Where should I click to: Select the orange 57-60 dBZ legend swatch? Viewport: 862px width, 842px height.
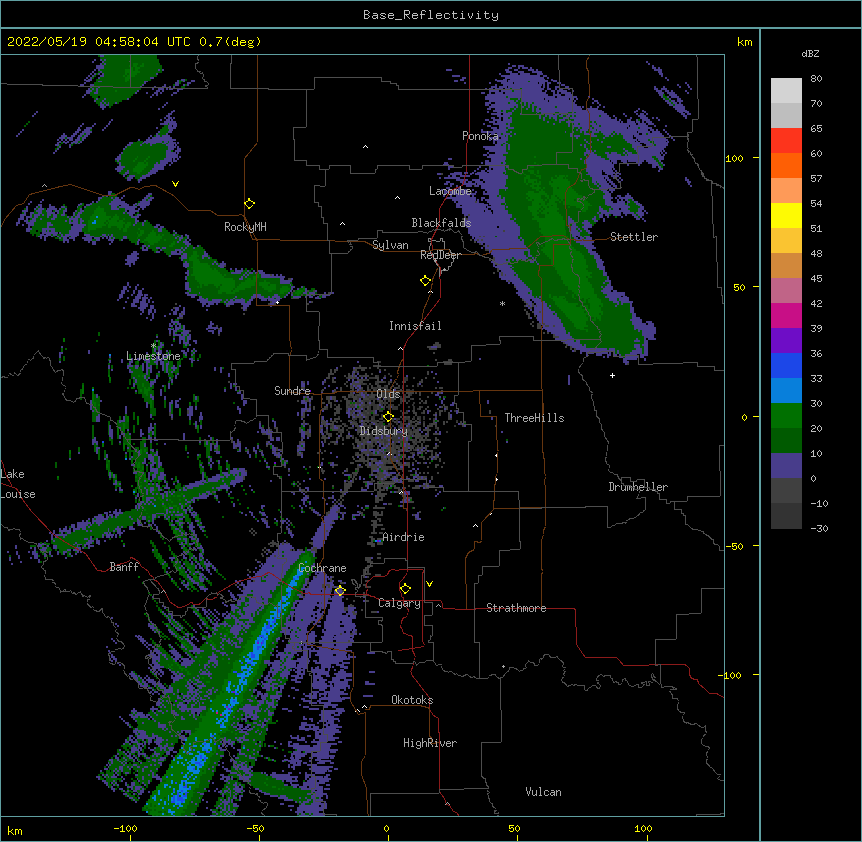pyautogui.click(x=786, y=166)
